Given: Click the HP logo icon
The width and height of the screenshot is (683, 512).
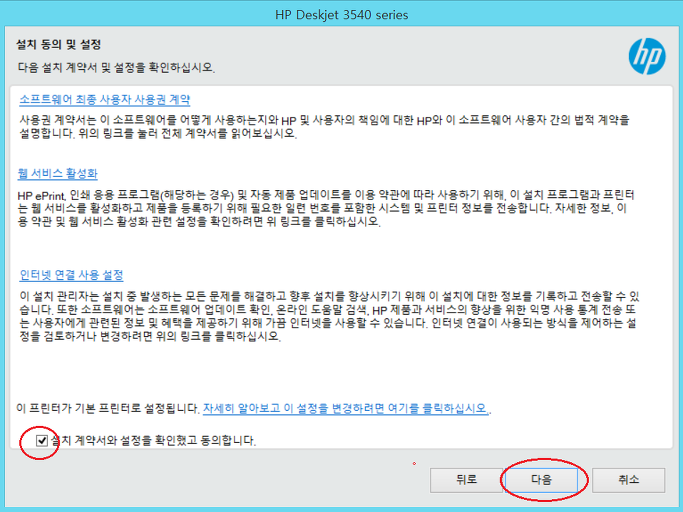Looking at the screenshot, I should pos(647,56).
